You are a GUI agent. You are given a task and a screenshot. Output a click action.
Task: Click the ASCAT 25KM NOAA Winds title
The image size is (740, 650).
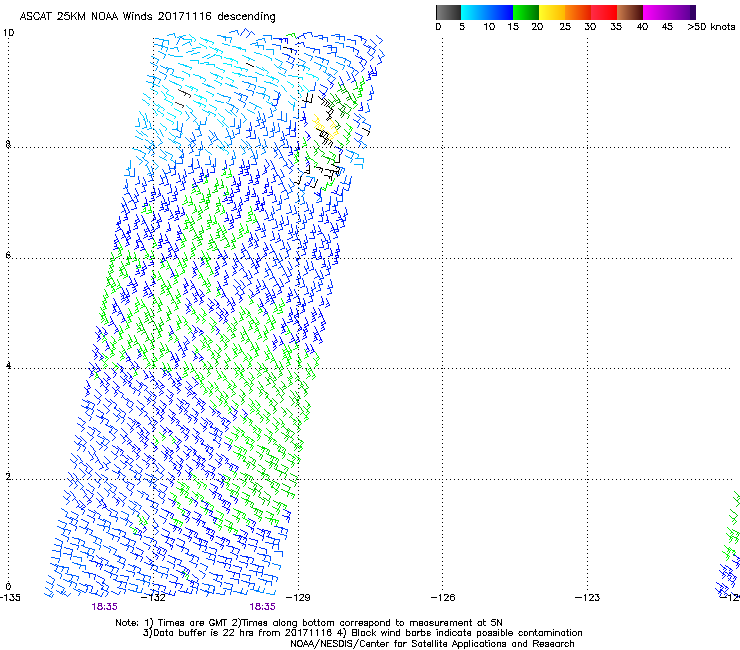[x=147, y=17]
